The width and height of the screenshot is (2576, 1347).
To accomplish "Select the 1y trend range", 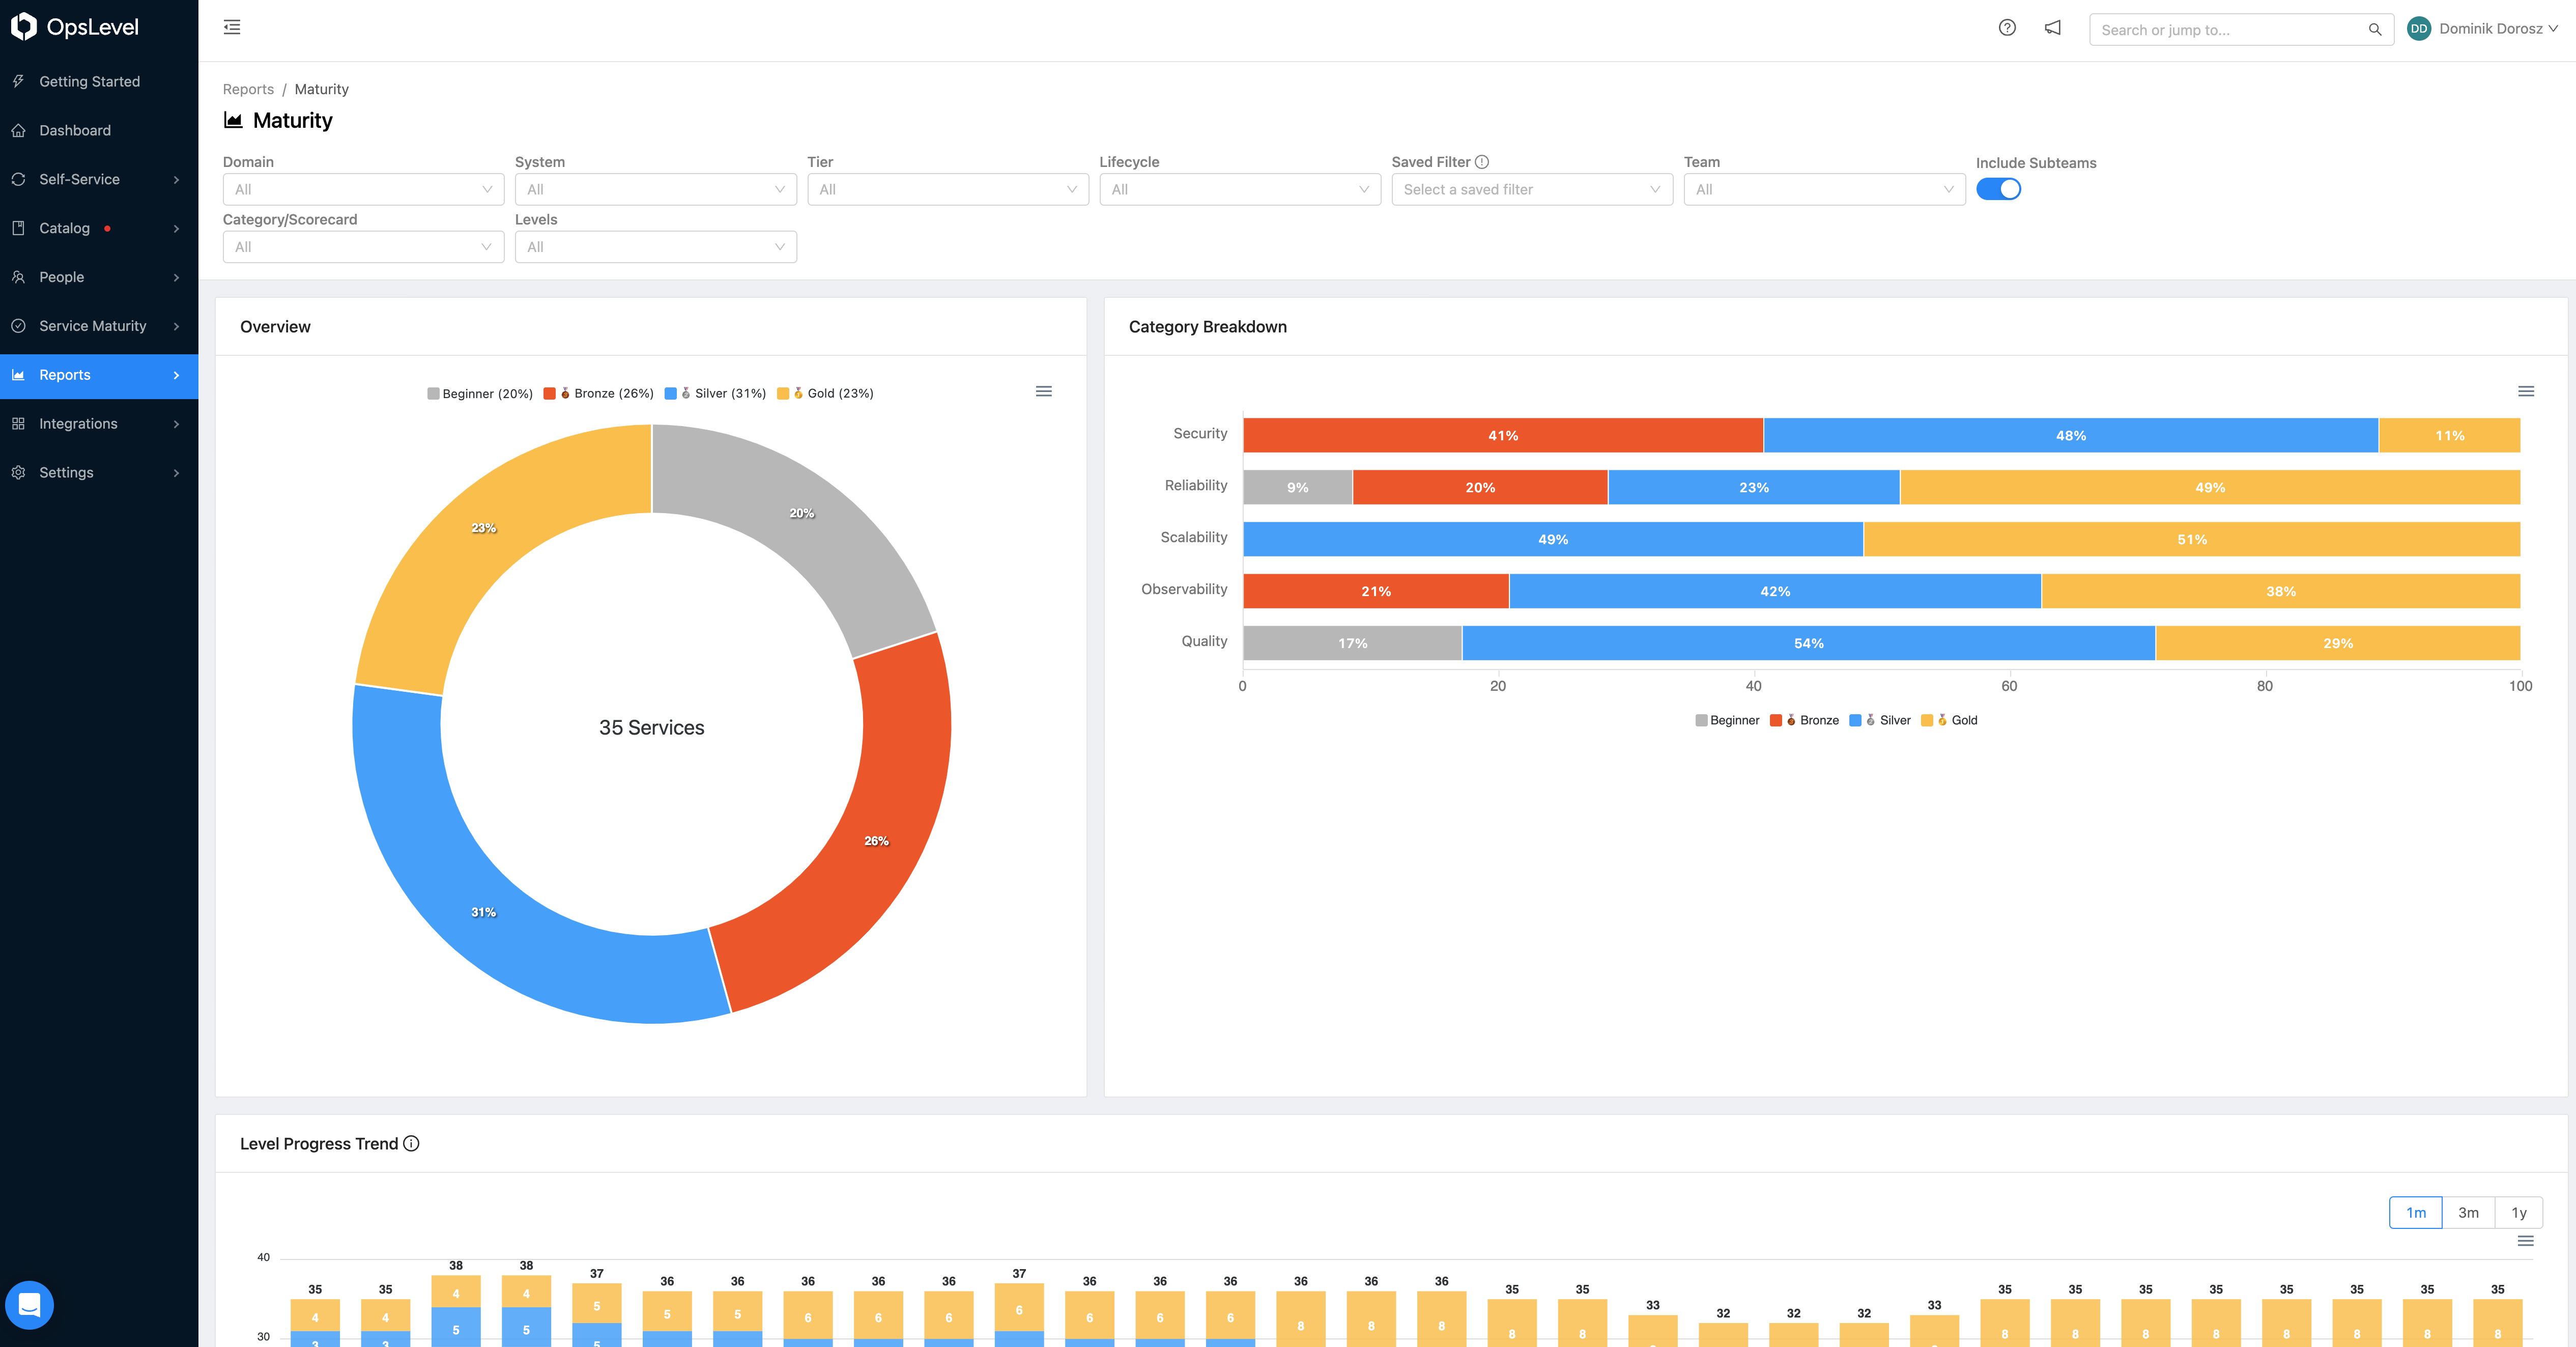I will click(x=2518, y=1212).
